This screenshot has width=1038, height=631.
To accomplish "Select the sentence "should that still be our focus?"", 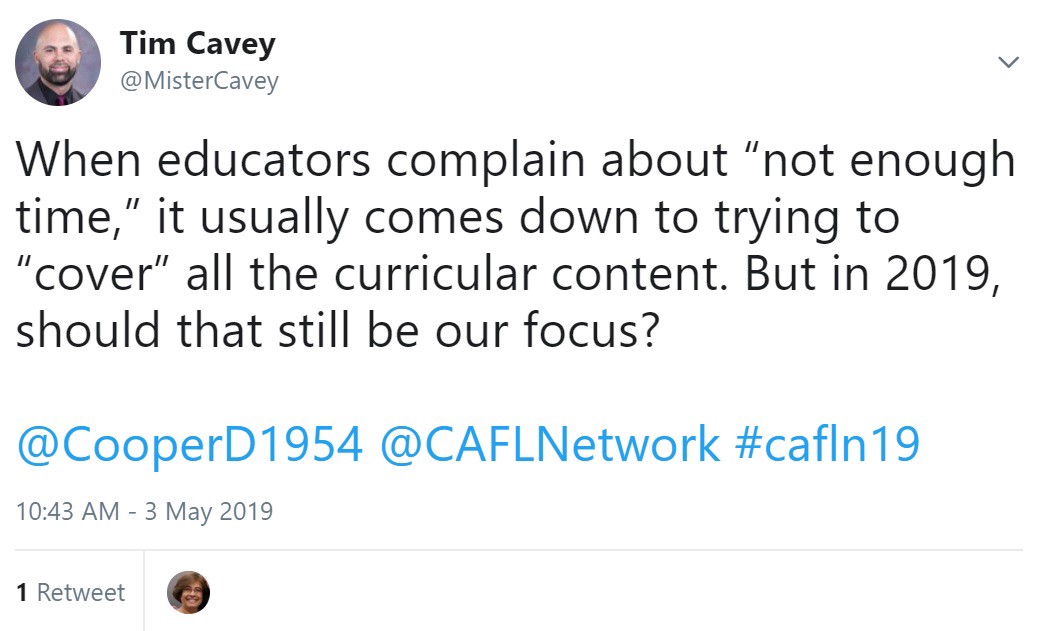I will coord(335,329).
